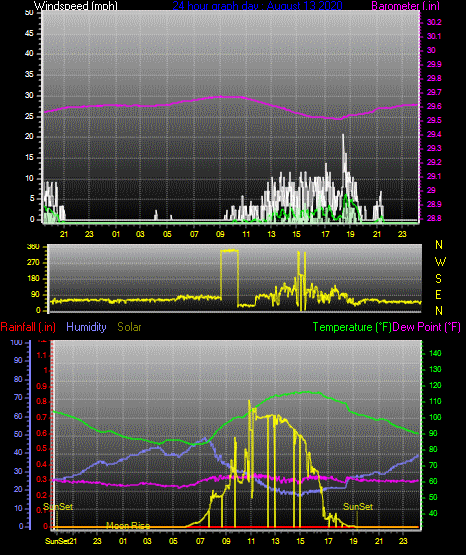Viewport: 466px width, 555px height.
Task: Select the olive 'Solar' legend label
Action: (x=130, y=327)
